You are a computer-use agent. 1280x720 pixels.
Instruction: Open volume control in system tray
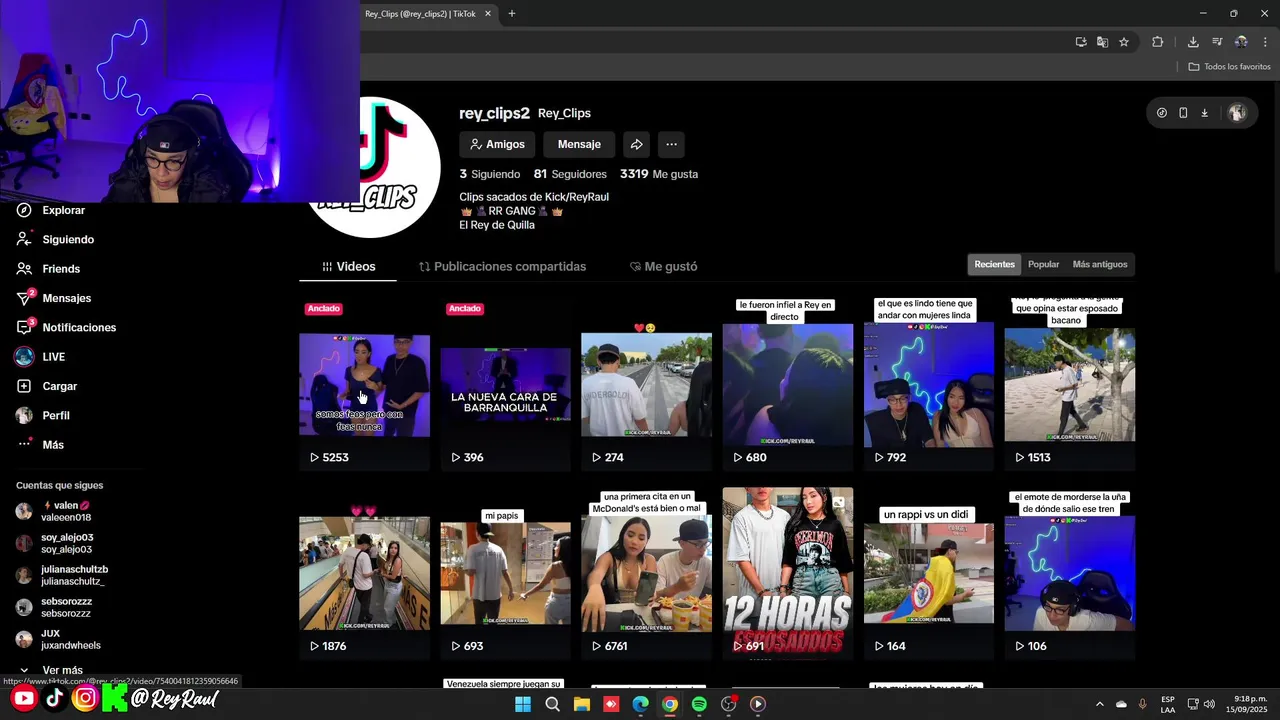click(x=1210, y=704)
